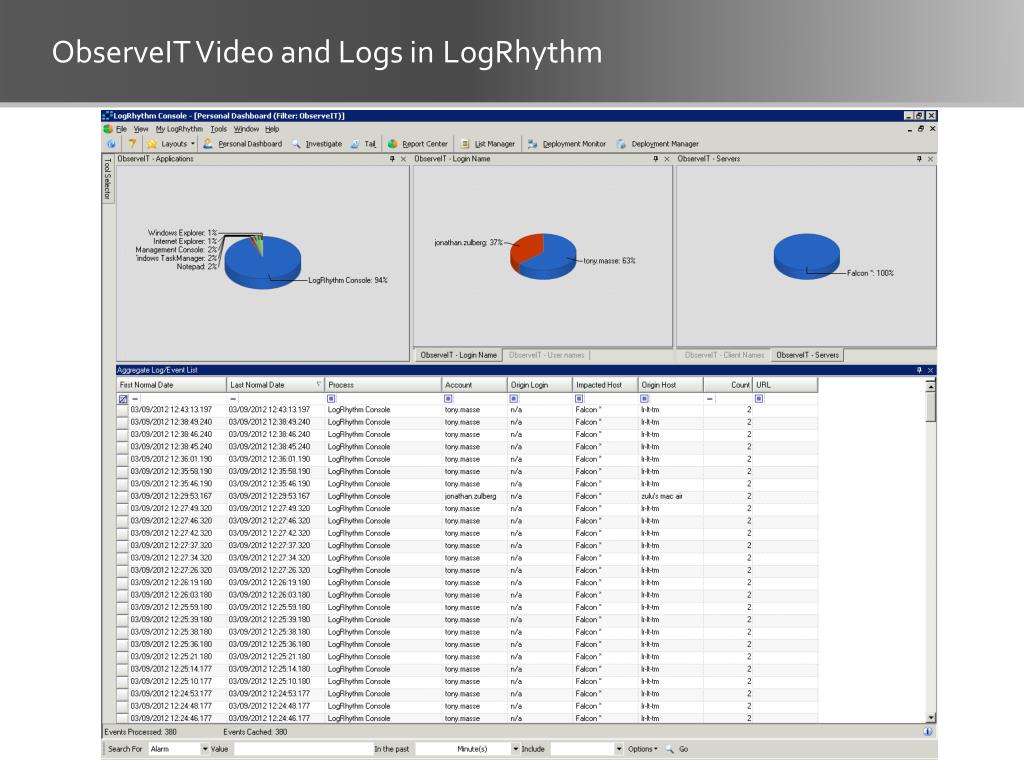Open Count filter operator dropdown
The width and height of the screenshot is (1024, 768).
[710, 399]
